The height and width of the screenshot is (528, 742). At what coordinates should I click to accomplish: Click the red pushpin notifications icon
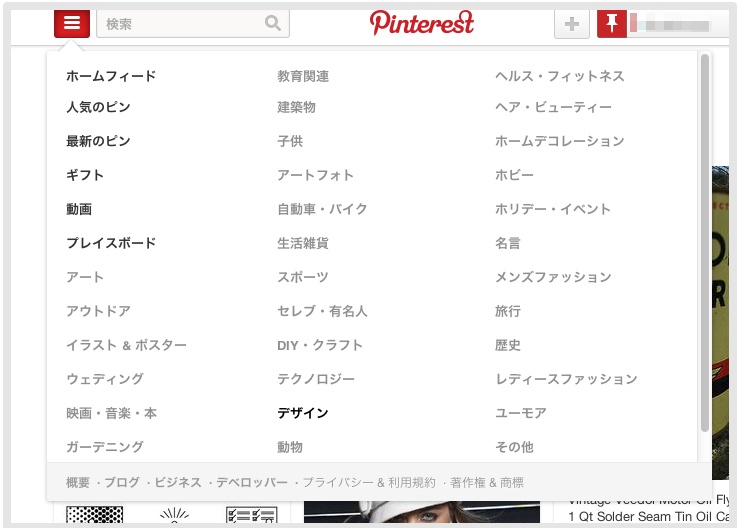(x=612, y=23)
